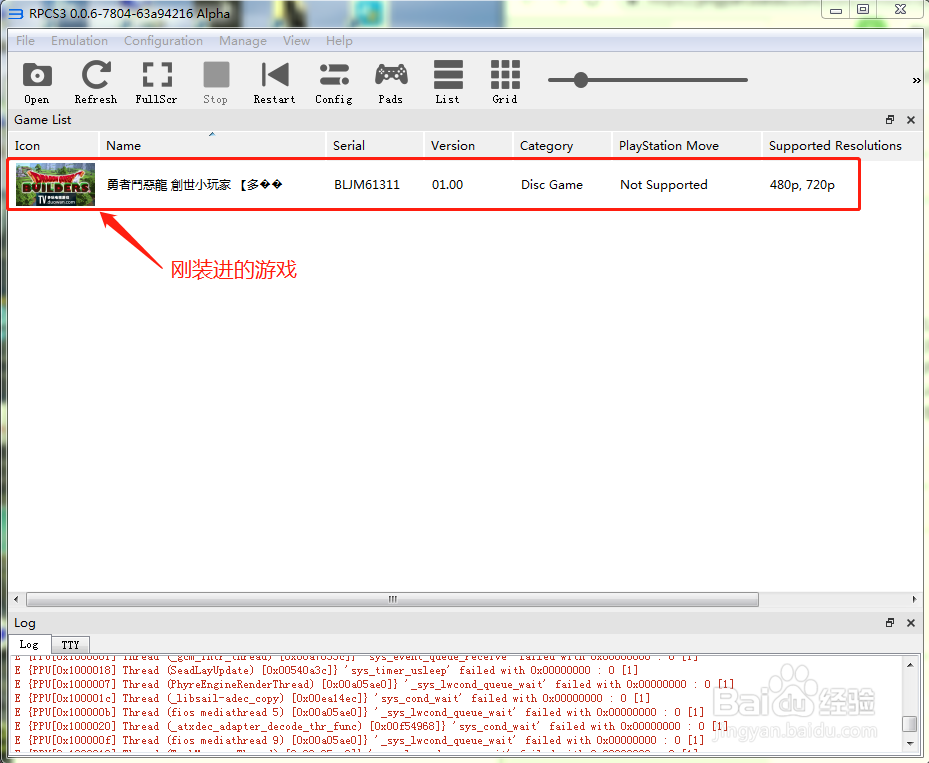This screenshot has width=929, height=763.
Task: Click the Disc Game category cell
Action: click(x=552, y=185)
